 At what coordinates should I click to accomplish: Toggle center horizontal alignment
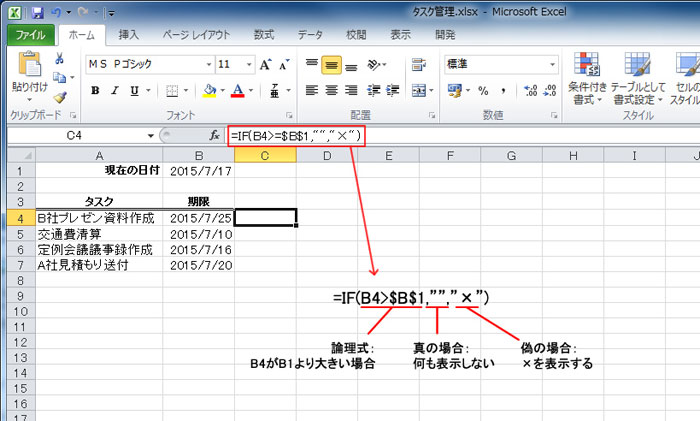pyautogui.click(x=333, y=90)
